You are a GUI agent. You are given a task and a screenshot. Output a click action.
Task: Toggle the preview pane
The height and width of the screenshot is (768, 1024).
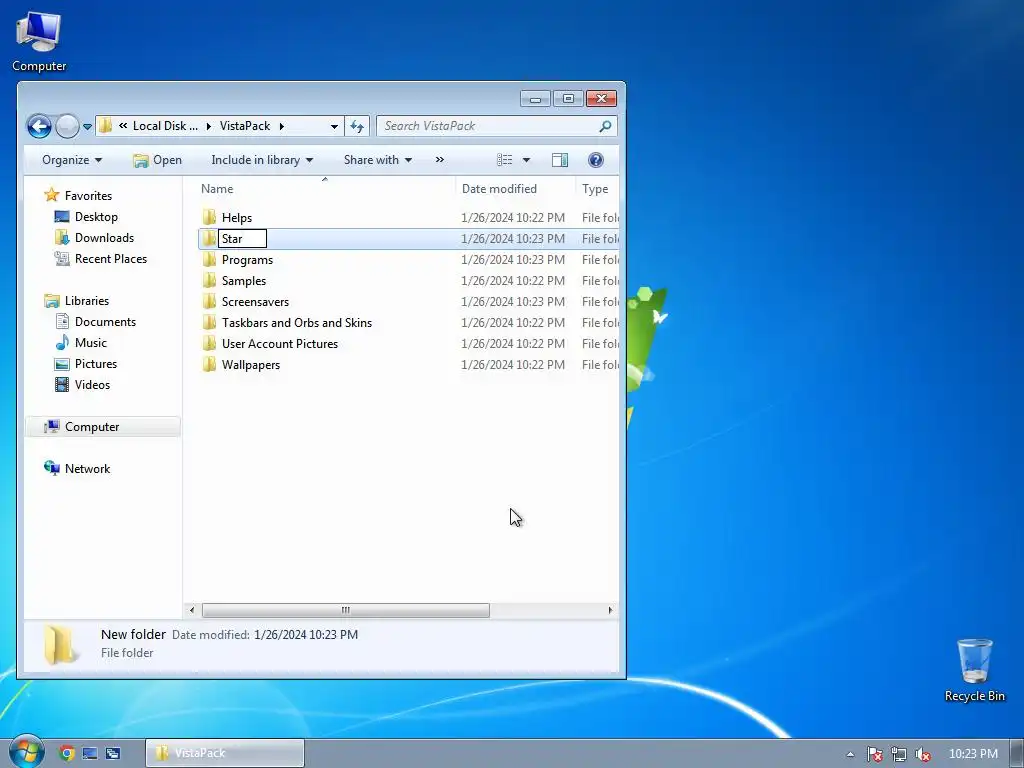pyautogui.click(x=560, y=160)
